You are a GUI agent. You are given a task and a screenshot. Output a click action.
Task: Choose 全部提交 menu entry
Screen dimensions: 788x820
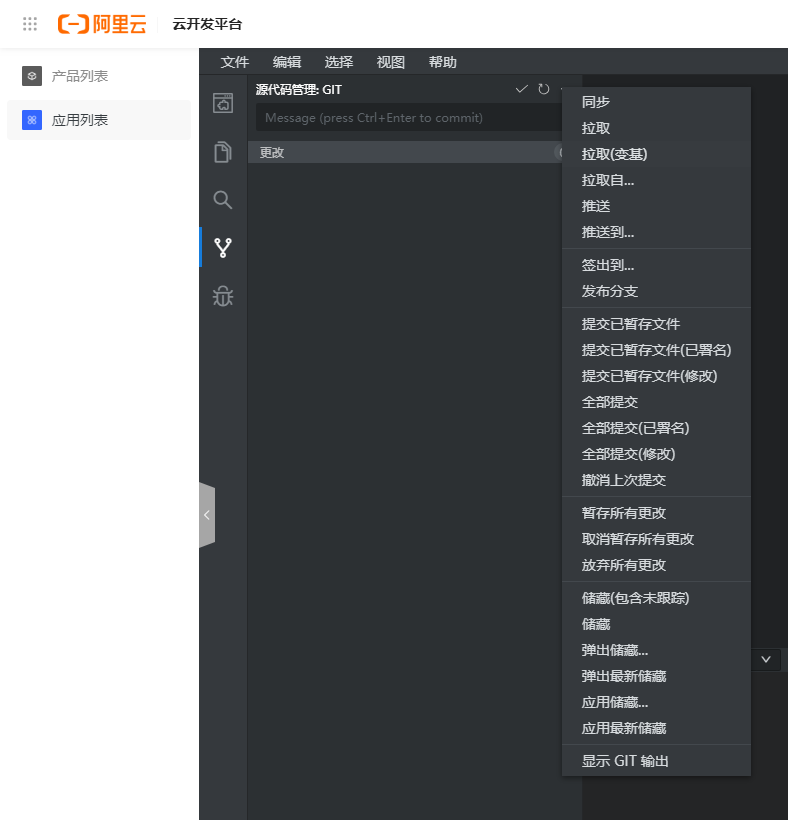656,402
